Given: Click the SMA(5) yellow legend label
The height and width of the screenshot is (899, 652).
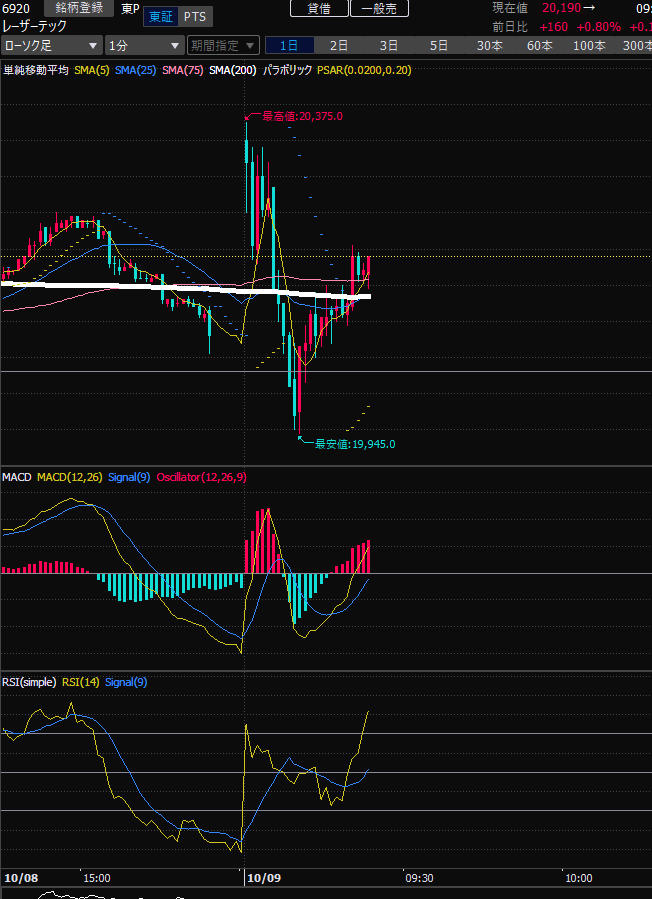Looking at the screenshot, I should (x=92, y=70).
